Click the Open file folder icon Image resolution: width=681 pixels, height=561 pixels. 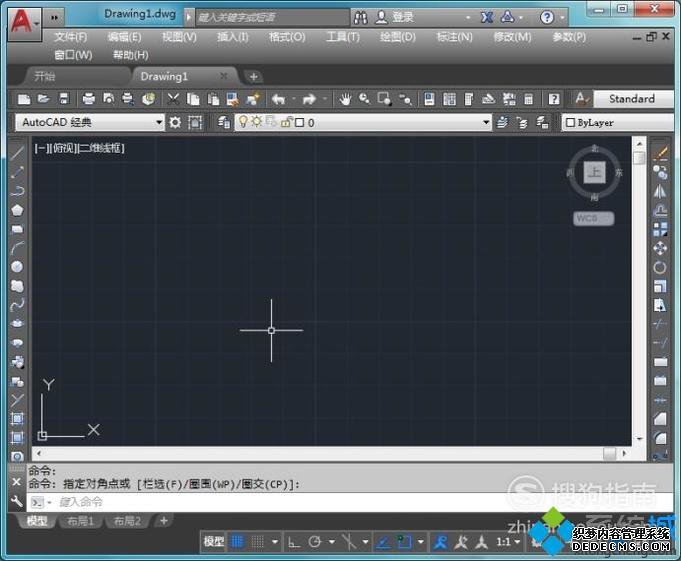pyautogui.click(x=43, y=99)
